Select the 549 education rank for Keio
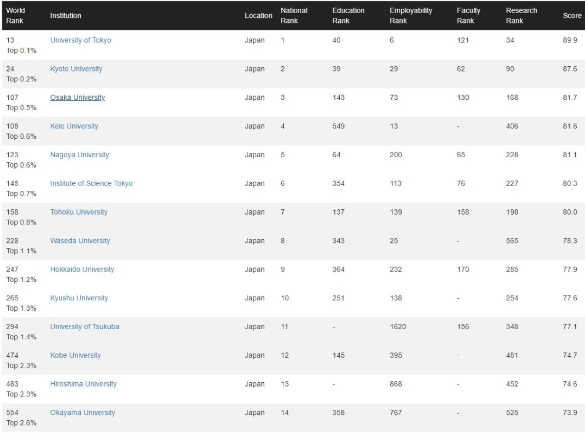The width and height of the screenshot is (585, 435). (x=338, y=126)
